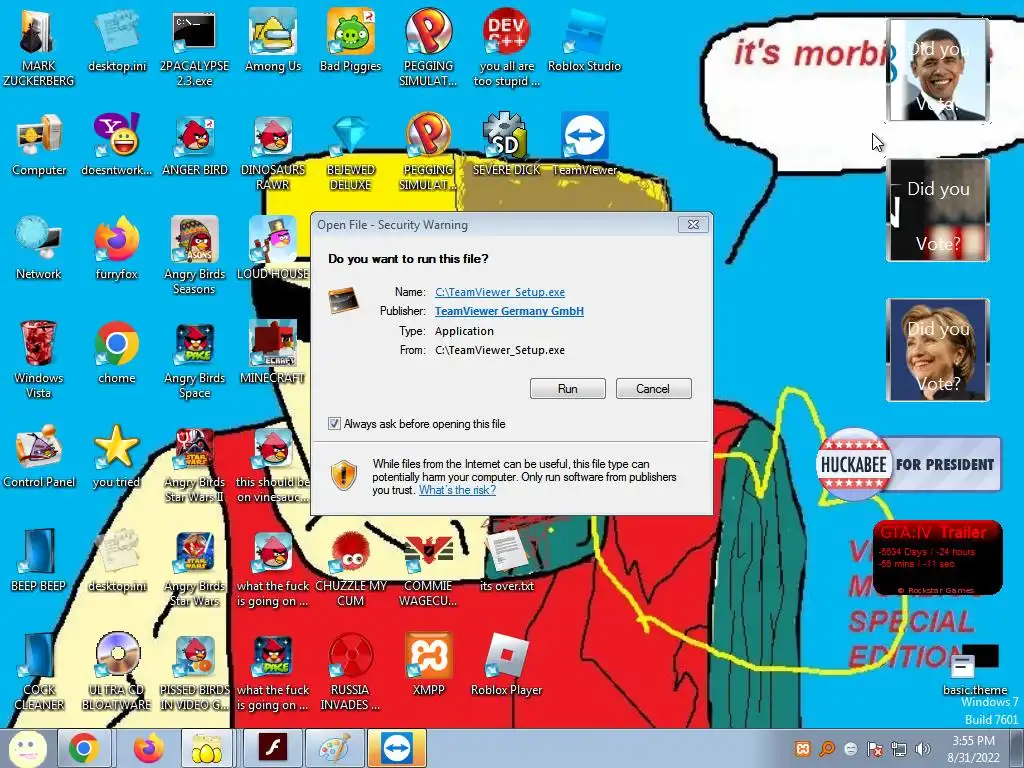The image size is (1024, 768).
Task: Open Chrome from the taskbar
Action: click(84, 748)
